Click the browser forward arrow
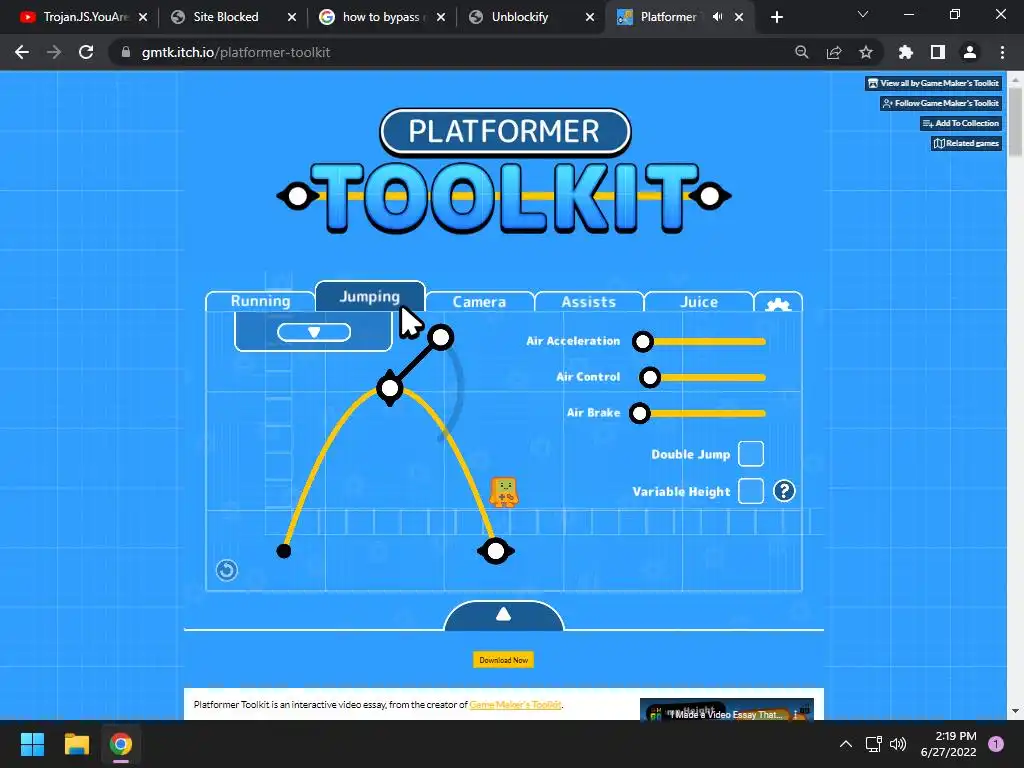The height and width of the screenshot is (768, 1024). coord(54,52)
